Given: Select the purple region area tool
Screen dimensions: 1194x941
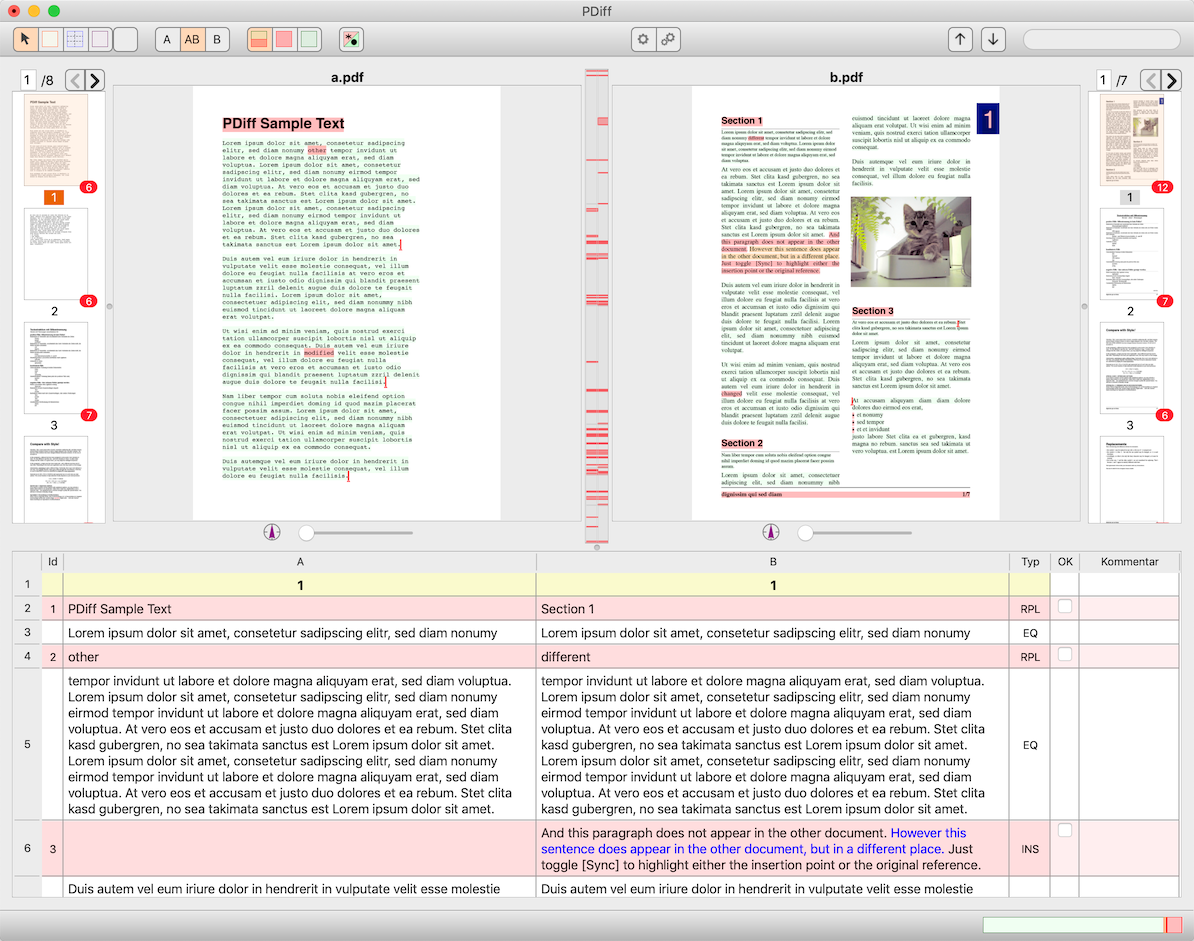Looking at the screenshot, I should pyautogui.click(x=100, y=39).
